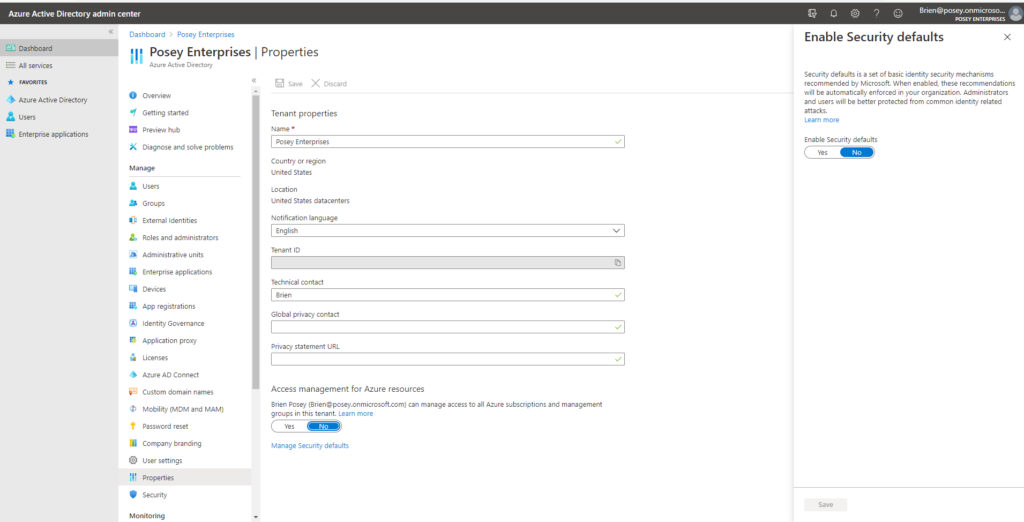
Task: Set Enable Security defaults to No
Action: tap(857, 152)
